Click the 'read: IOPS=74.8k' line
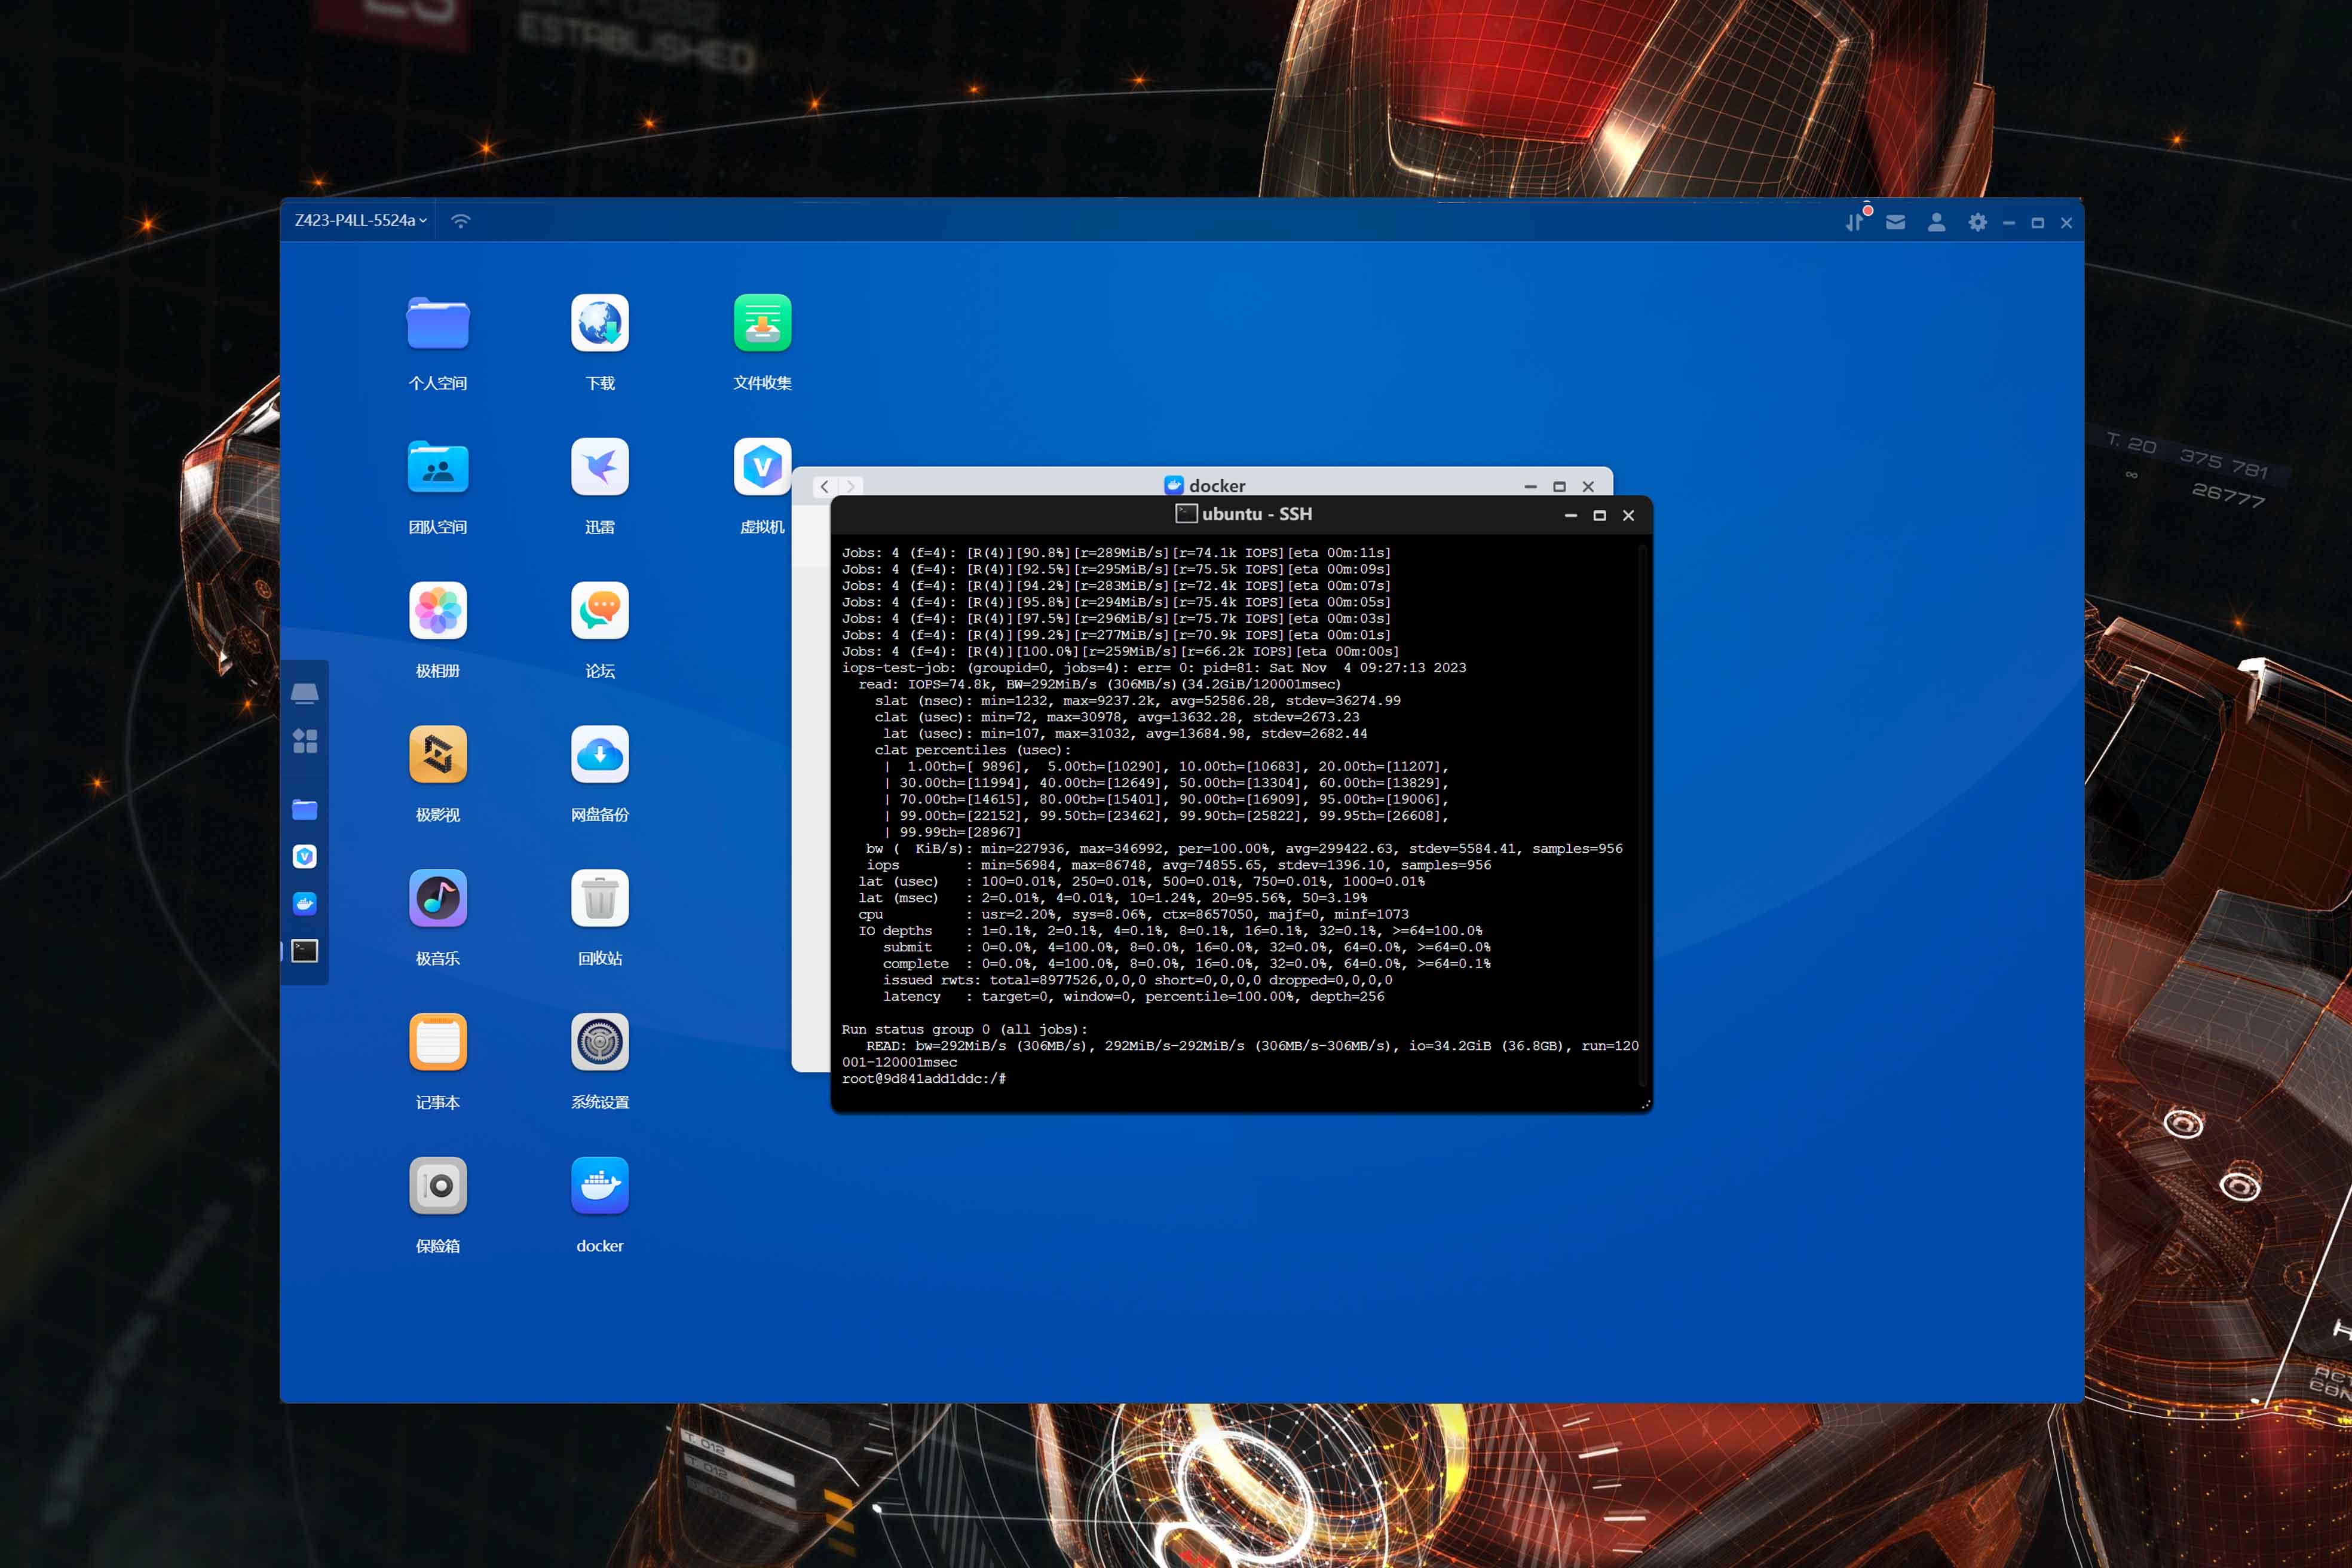The image size is (2352, 1568). point(1099,685)
